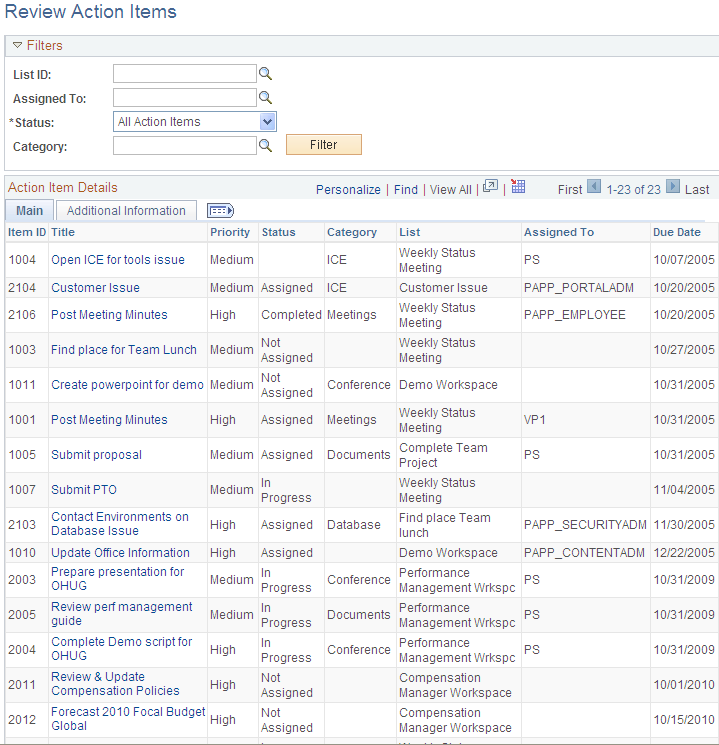The image size is (719, 745).
Task: Open the Status dropdown
Action: [x=195, y=122]
